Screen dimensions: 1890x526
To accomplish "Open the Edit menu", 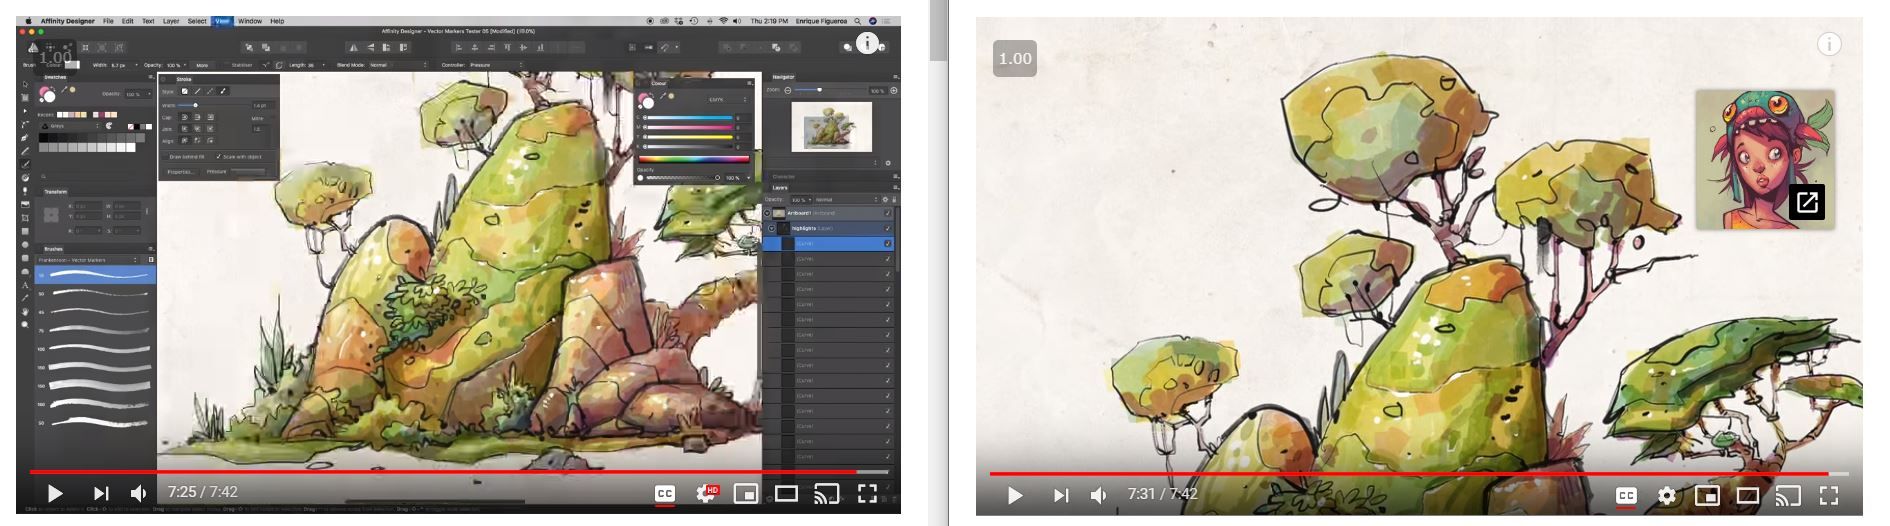I will [x=128, y=20].
